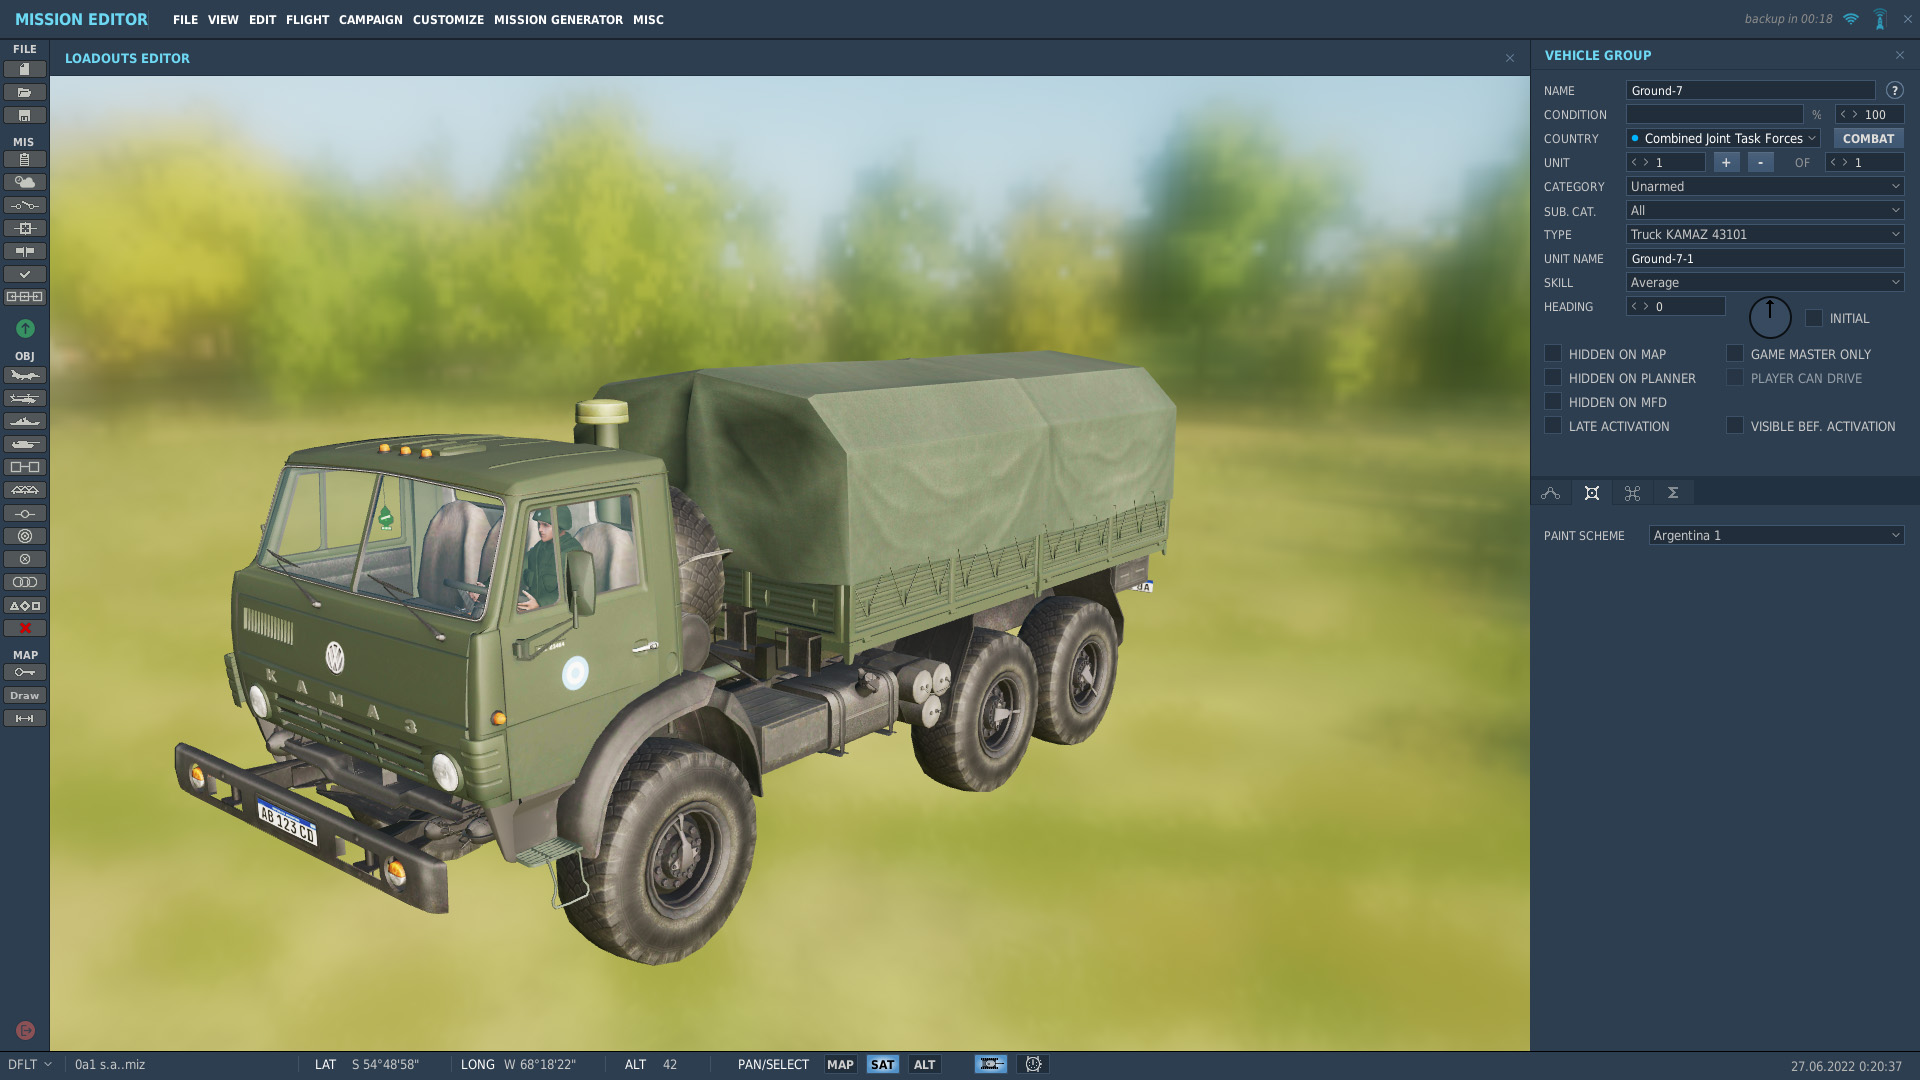Enable the Hidden on Map checkbox
The height and width of the screenshot is (1080, 1920).
(1553, 354)
